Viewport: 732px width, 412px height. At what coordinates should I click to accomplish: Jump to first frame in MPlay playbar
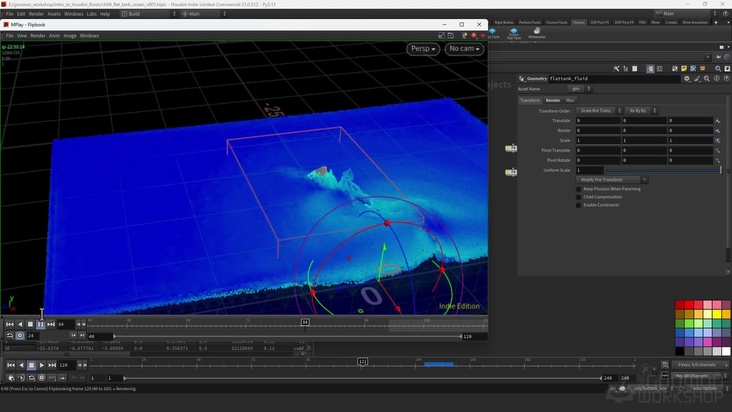pos(10,324)
